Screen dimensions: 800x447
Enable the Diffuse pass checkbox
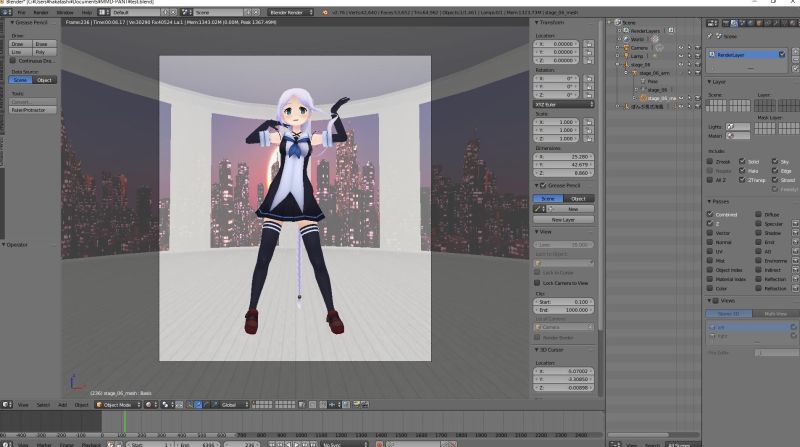pos(759,214)
